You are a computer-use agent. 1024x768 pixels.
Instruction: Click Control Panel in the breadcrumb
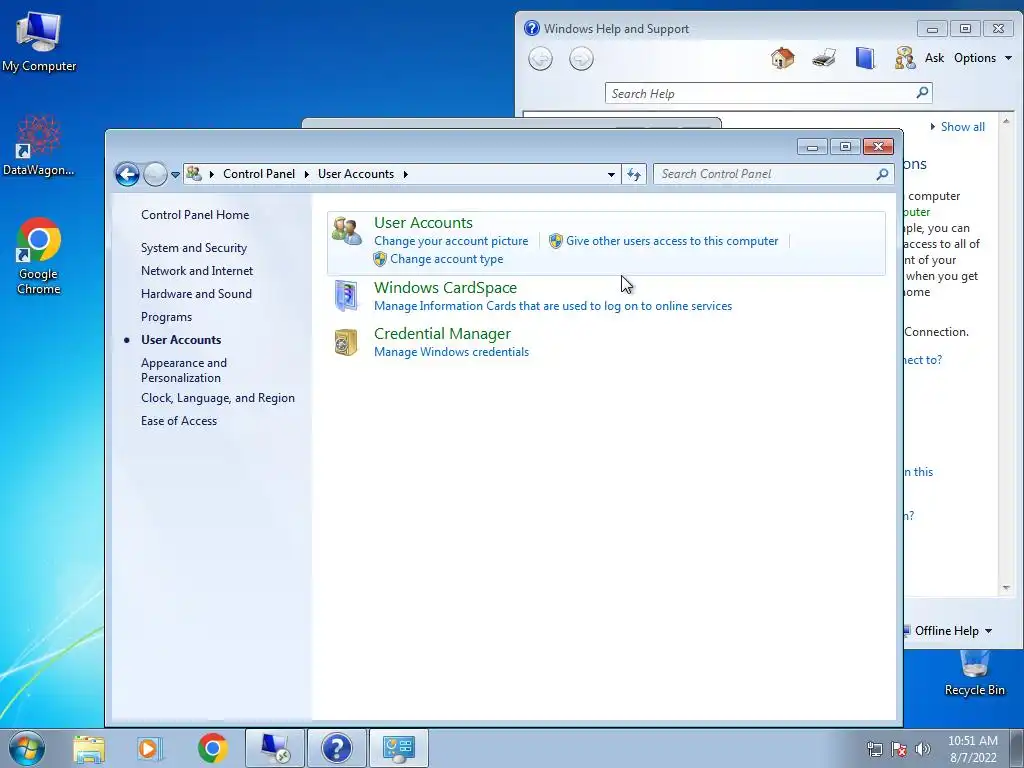(259, 174)
